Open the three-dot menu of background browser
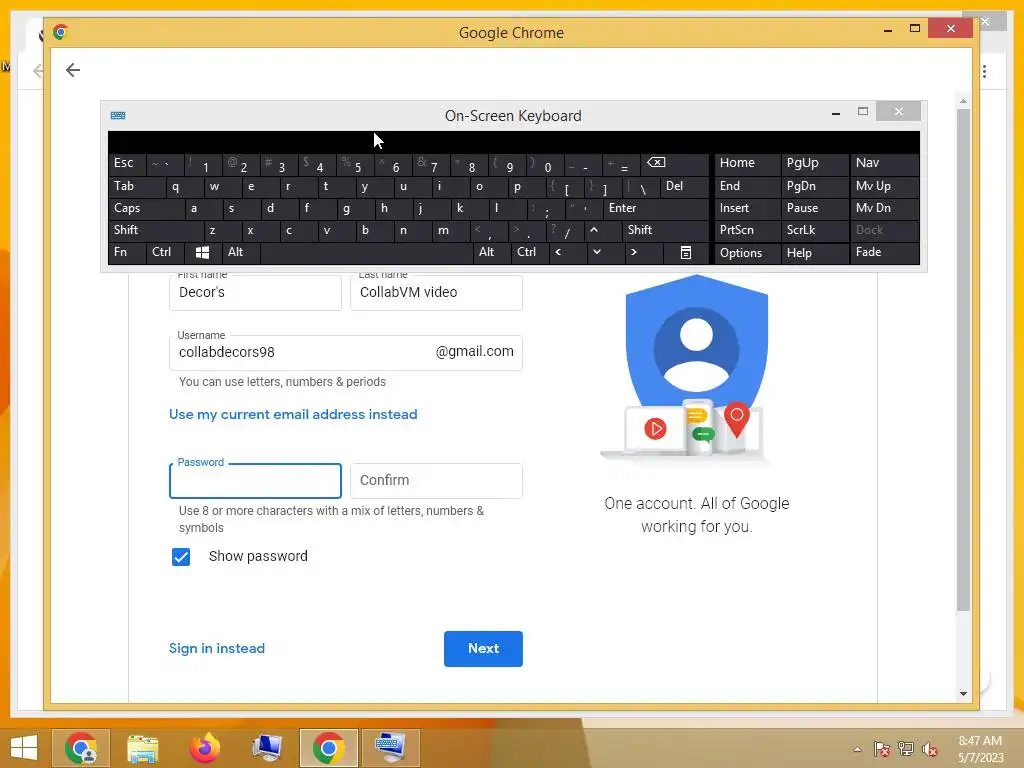The width and height of the screenshot is (1024, 768). pos(984,71)
